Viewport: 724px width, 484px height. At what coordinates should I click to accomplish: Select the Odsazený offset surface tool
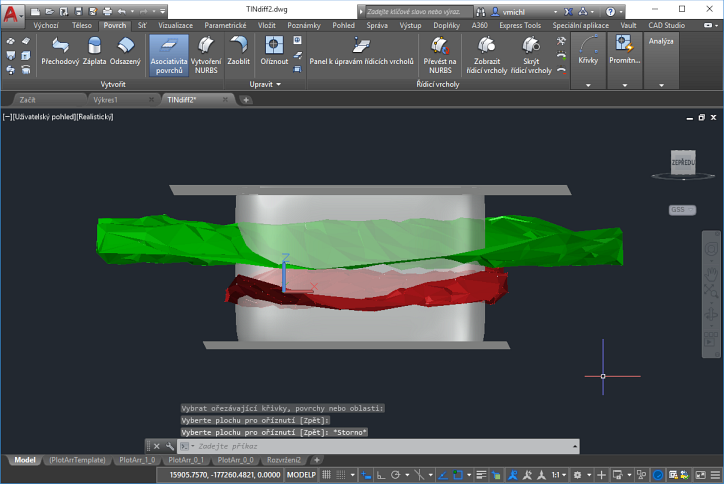coord(125,51)
